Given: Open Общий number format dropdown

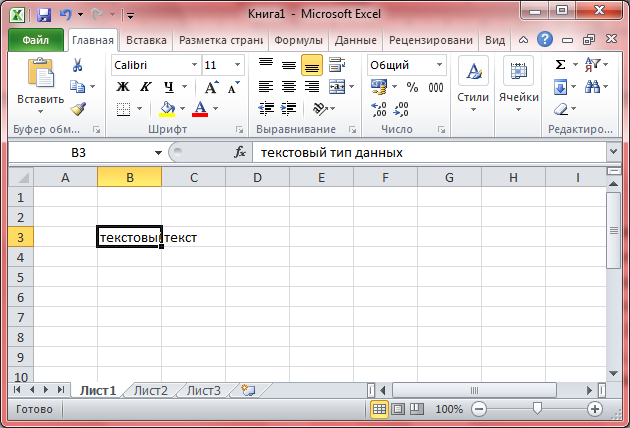Looking at the screenshot, I should click(x=440, y=65).
